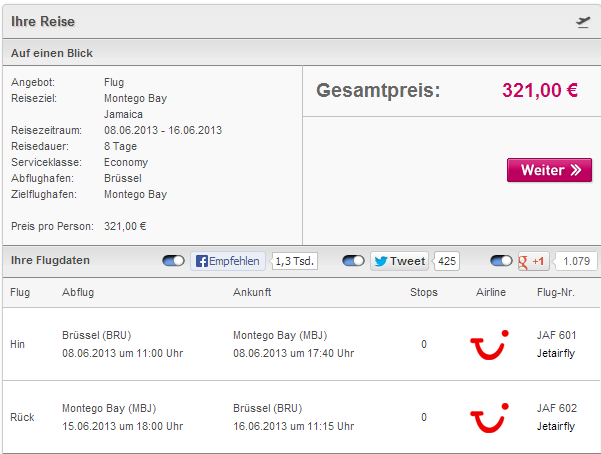The image size is (601, 454).
Task: Click the double chevron on the Weiter button
Action: coord(576,170)
